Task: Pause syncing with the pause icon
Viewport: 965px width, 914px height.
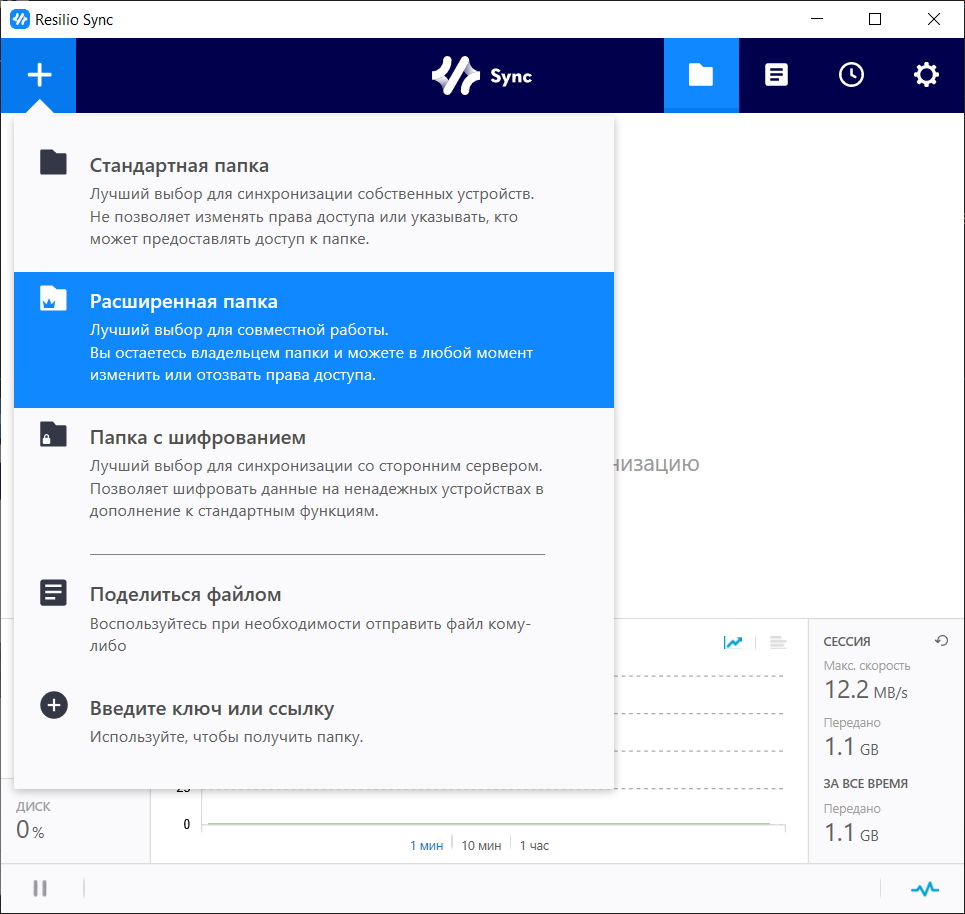Action: pos(40,888)
